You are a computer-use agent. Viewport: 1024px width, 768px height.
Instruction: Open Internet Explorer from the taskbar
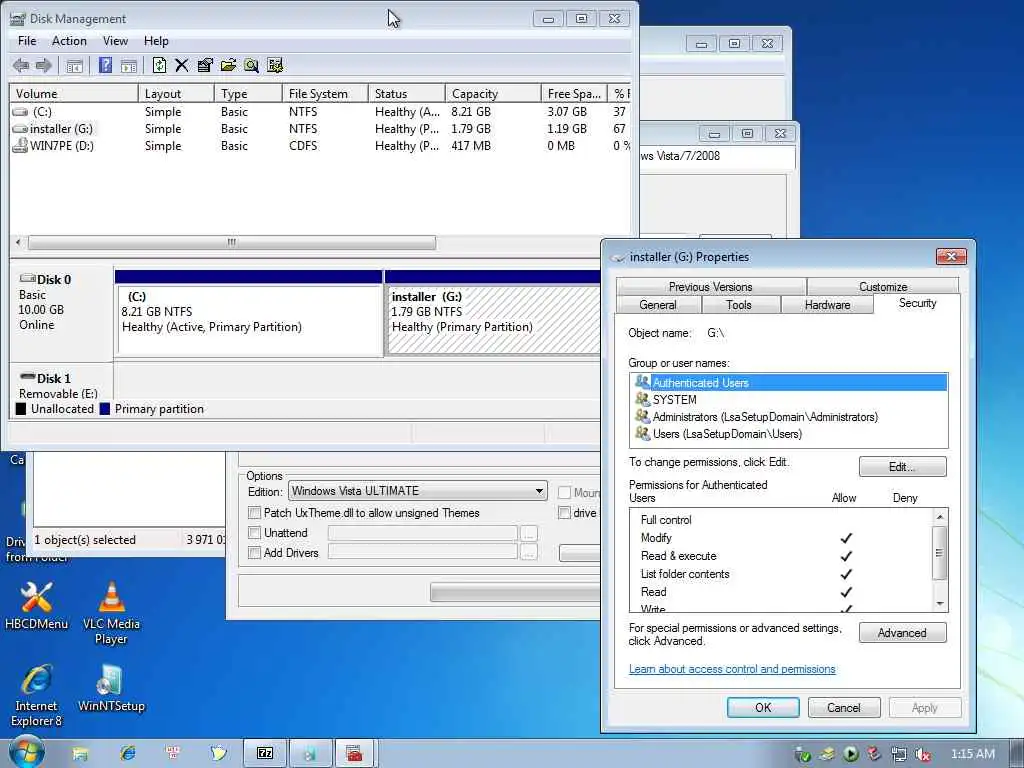point(128,754)
